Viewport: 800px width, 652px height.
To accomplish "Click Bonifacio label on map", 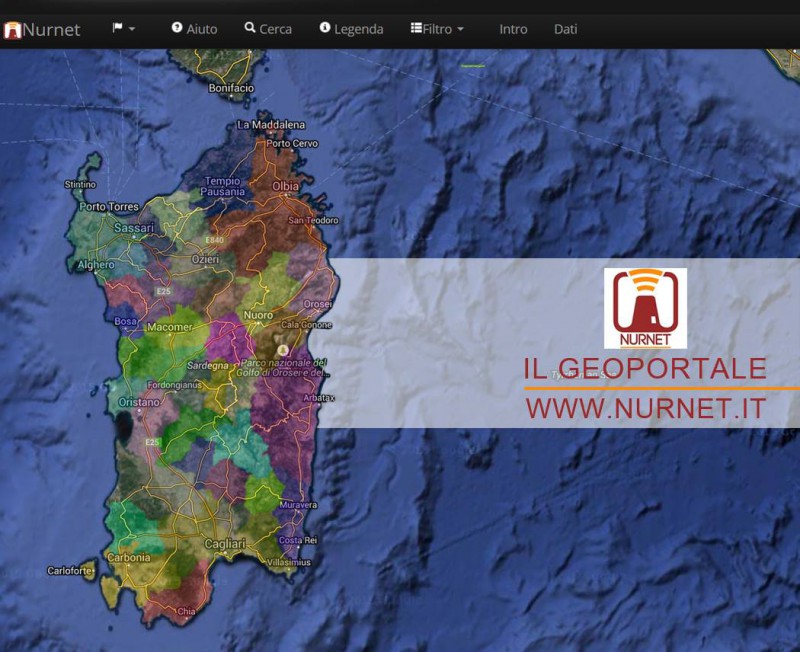I will [x=231, y=88].
